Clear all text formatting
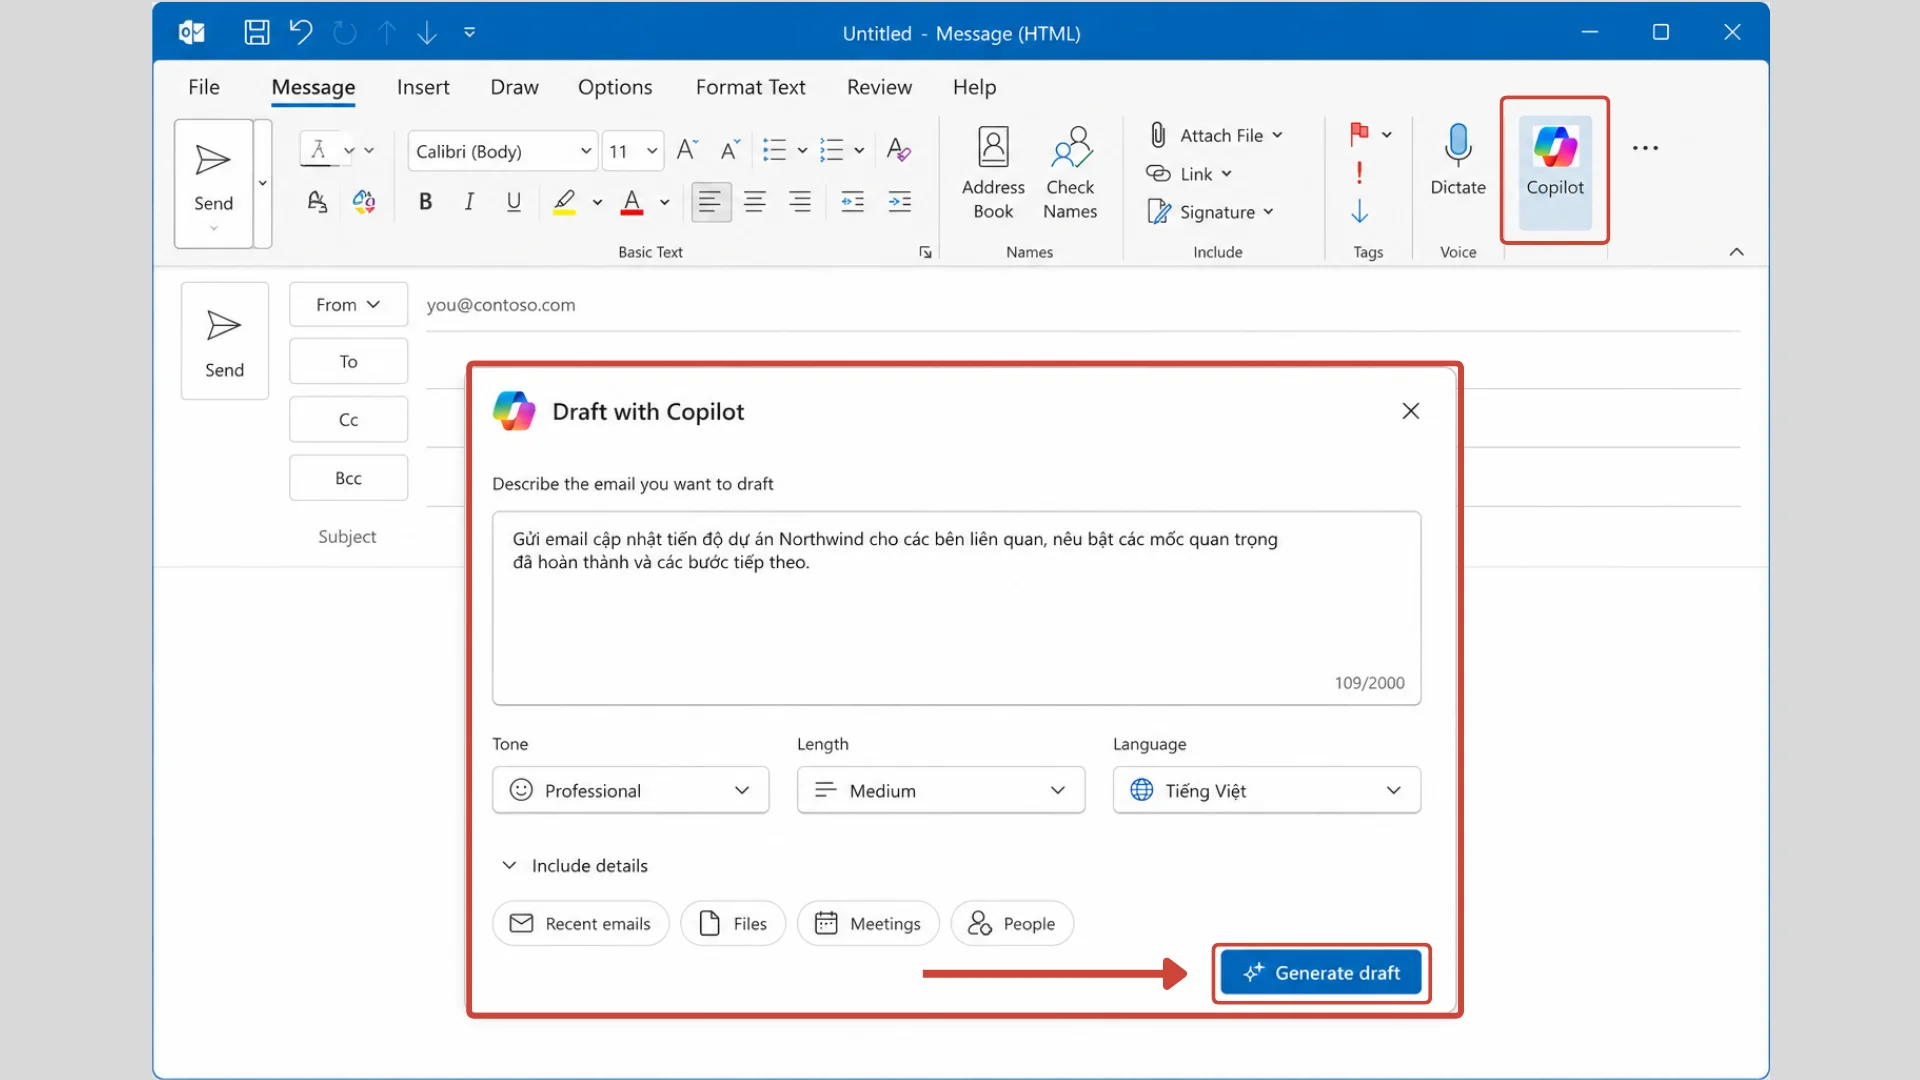Screen dimensions: 1920x1080 pos(898,150)
